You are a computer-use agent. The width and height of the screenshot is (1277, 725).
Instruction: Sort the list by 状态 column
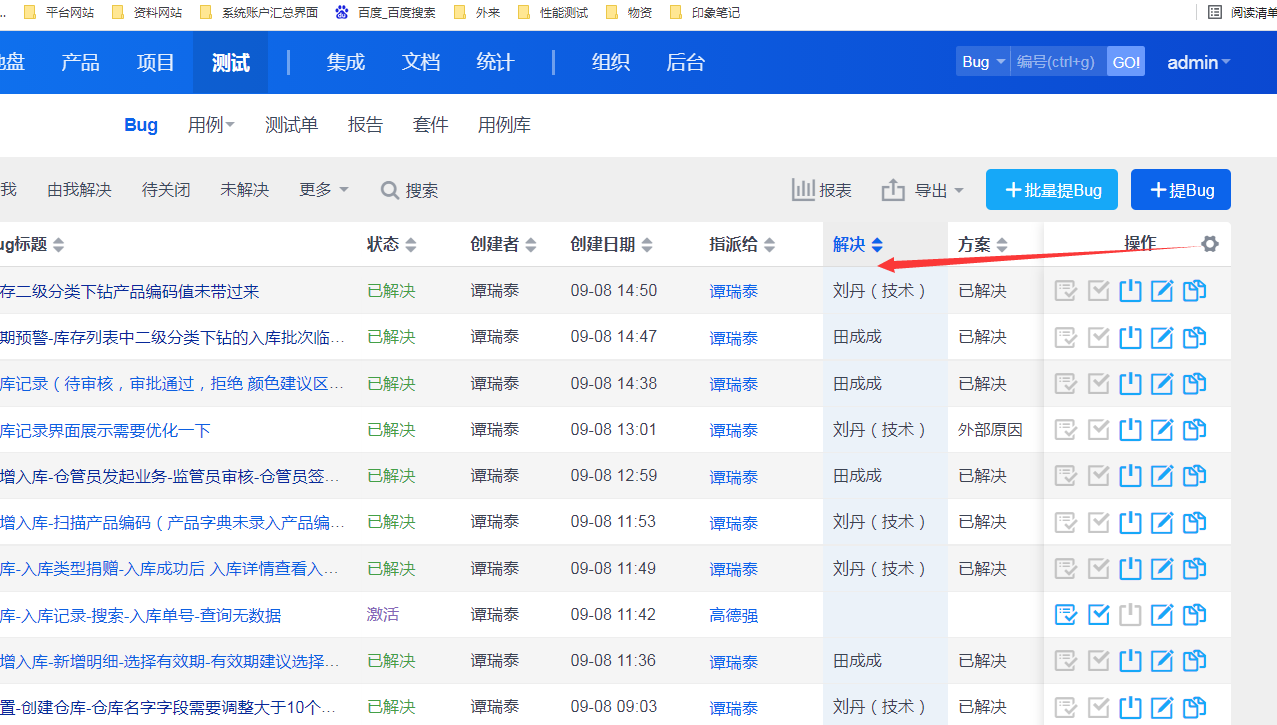tap(391, 245)
